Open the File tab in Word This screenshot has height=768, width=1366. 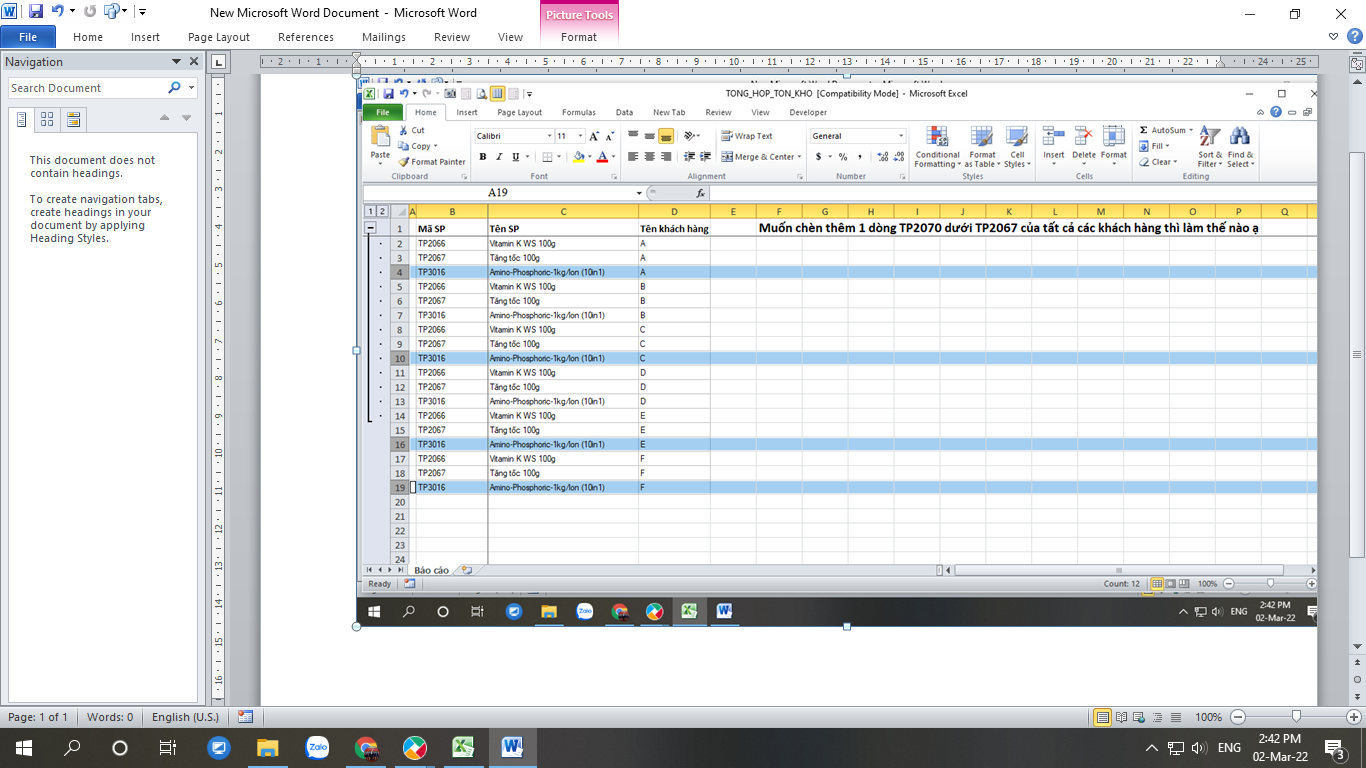(x=28, y=37)
